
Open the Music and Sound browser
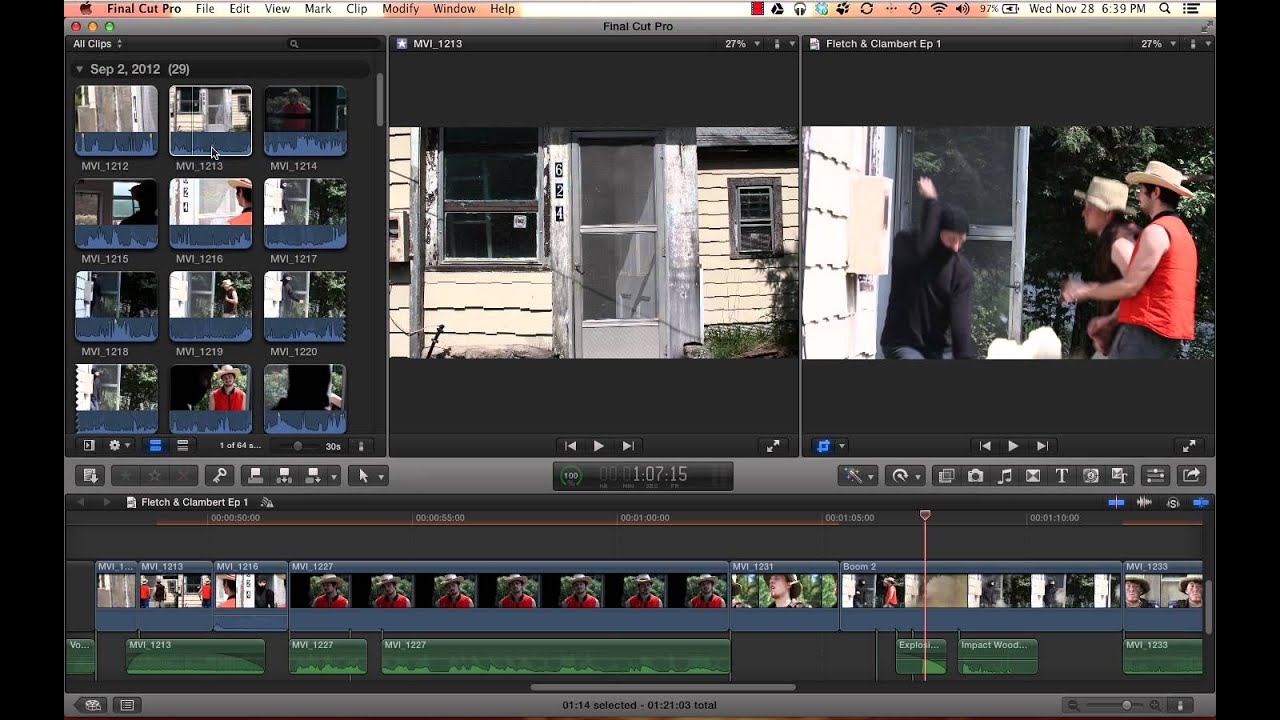(x=1005, y=476)
